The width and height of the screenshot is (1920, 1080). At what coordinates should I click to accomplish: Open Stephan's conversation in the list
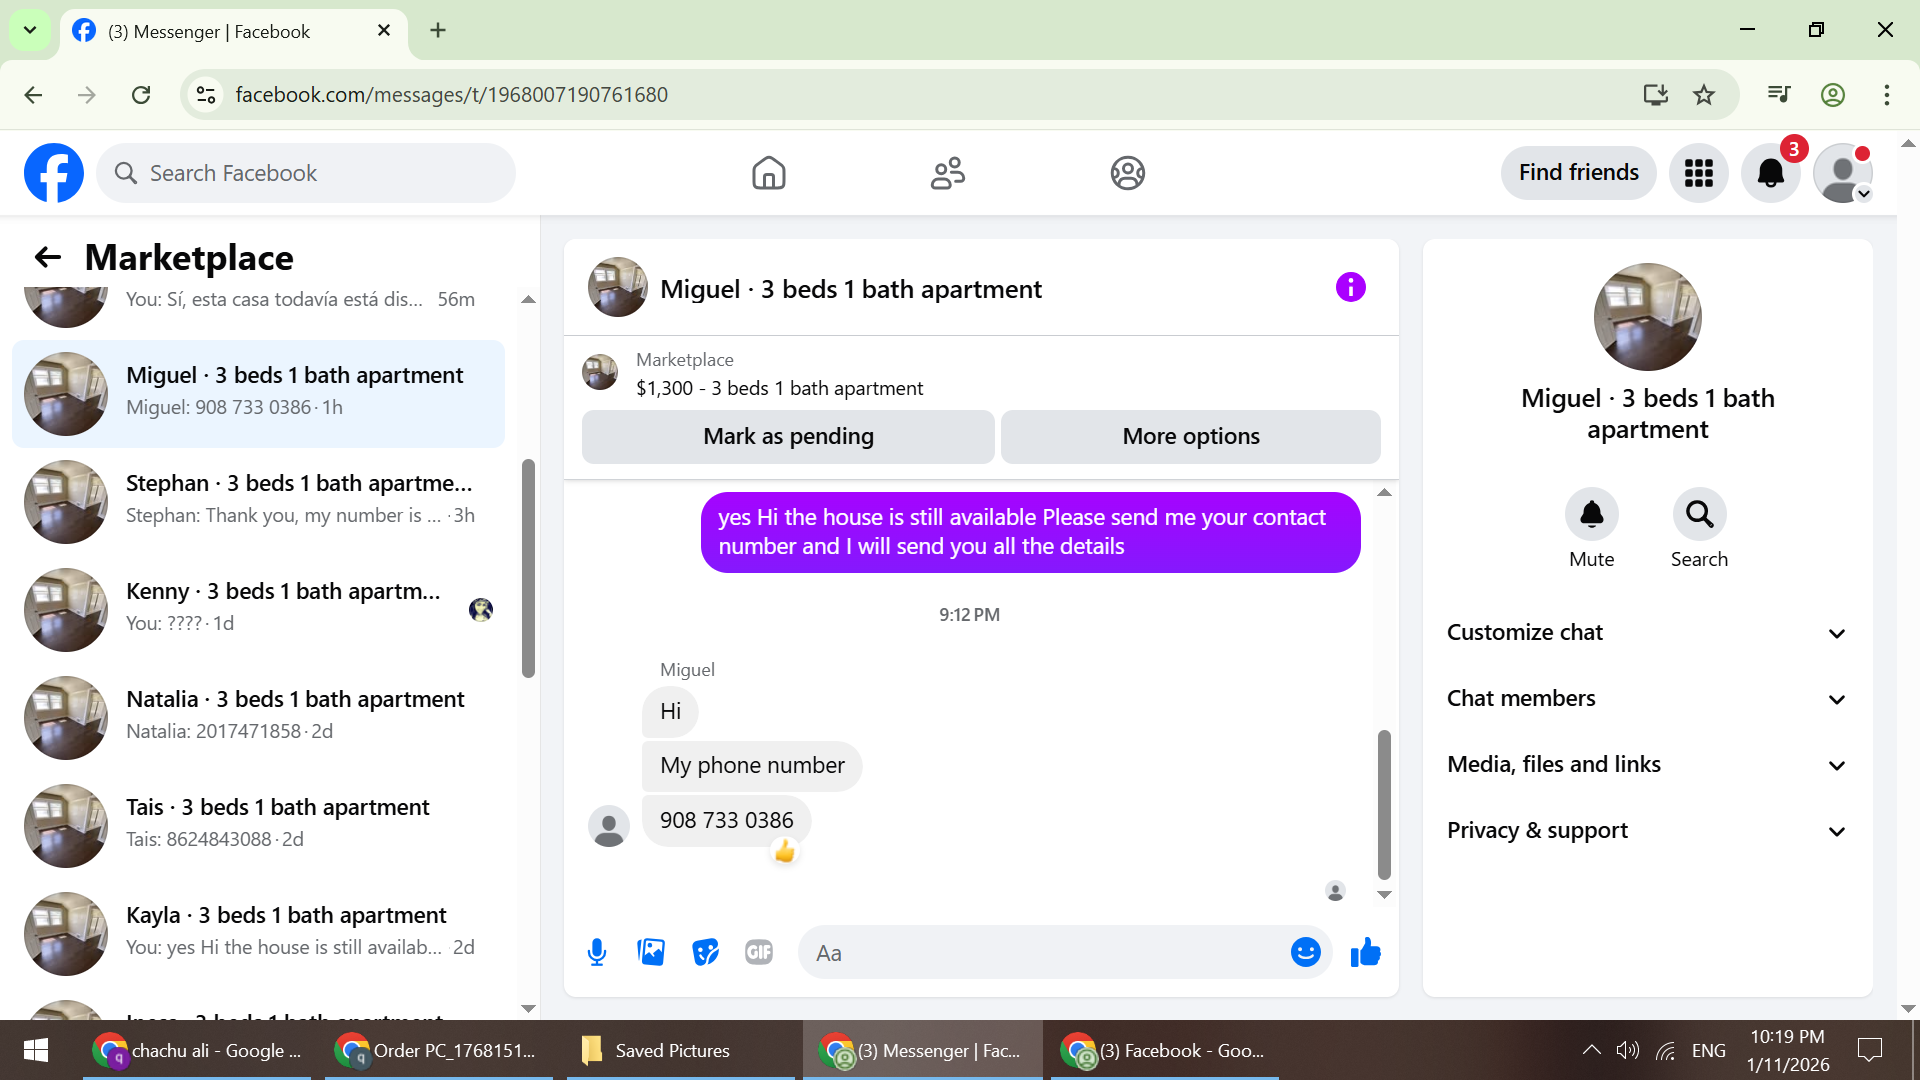[258, 502]
